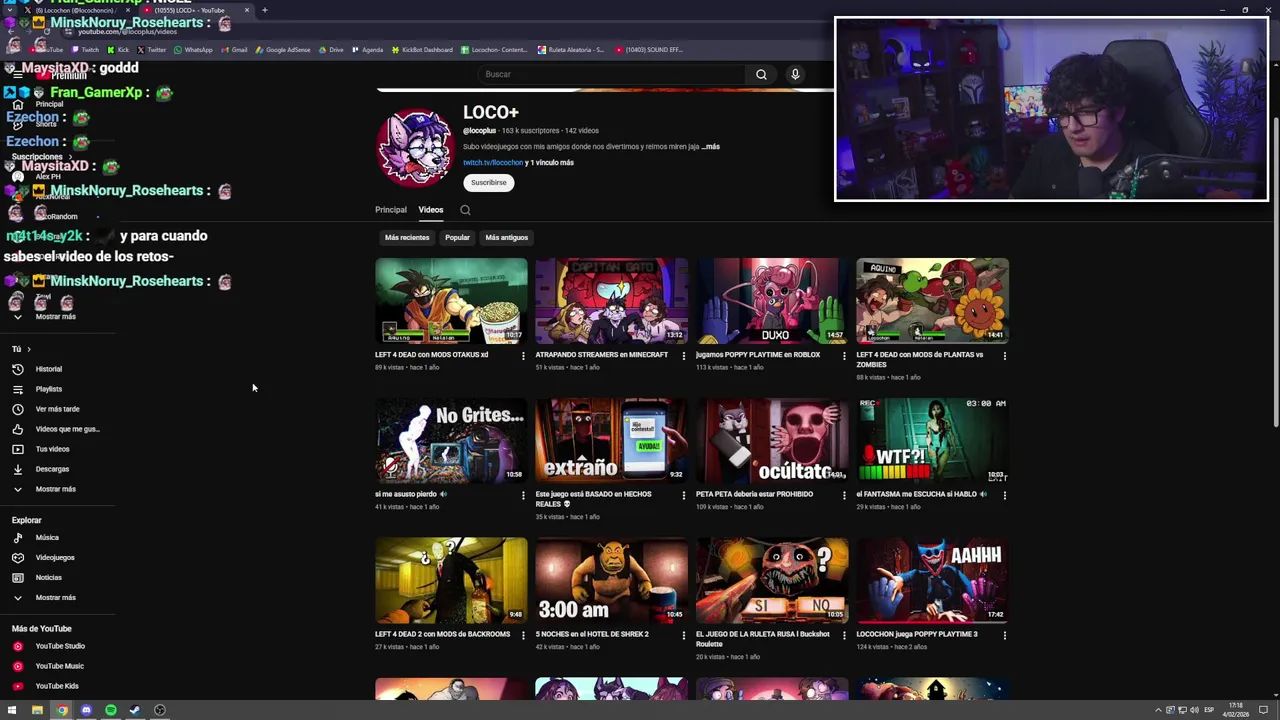Click the YouTube search input field
Screen dimensions: 1280x720
[610, 74]
